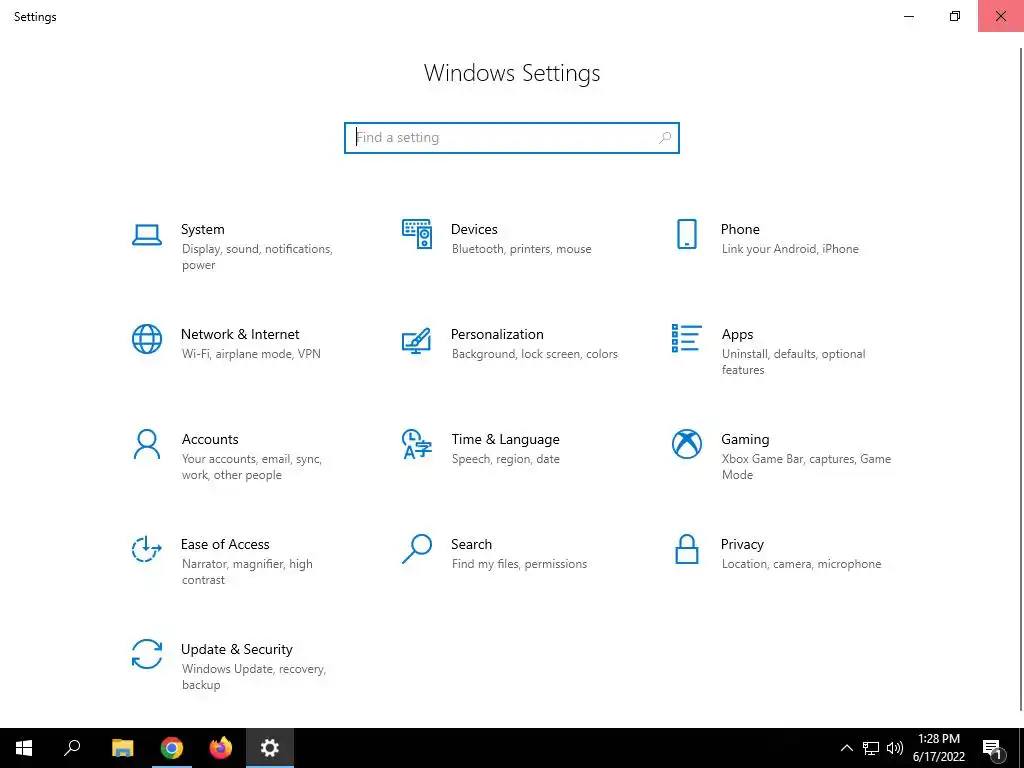Open the Action Center notifications icon

pos(993,749)
